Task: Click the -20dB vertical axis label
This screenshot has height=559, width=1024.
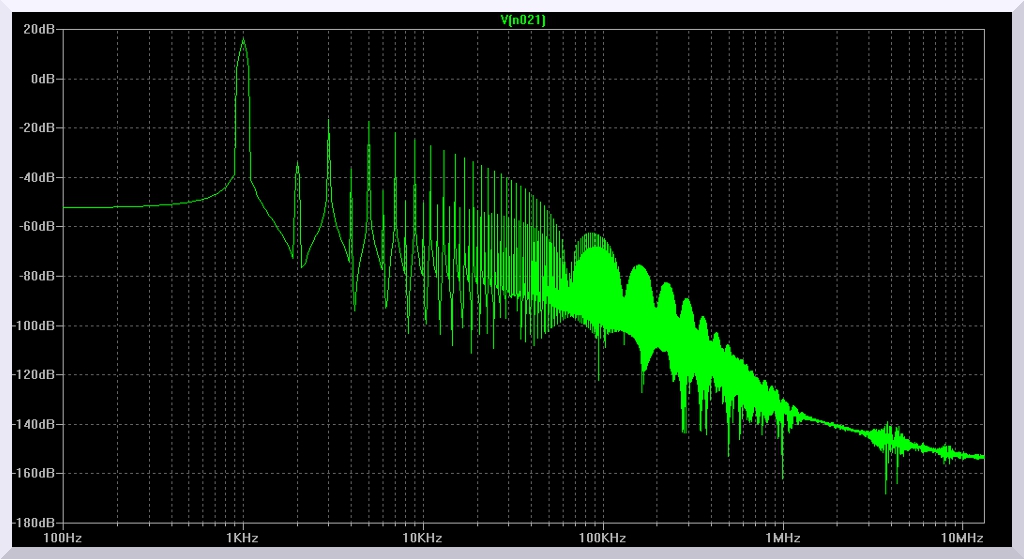Action: coord(36,128)
